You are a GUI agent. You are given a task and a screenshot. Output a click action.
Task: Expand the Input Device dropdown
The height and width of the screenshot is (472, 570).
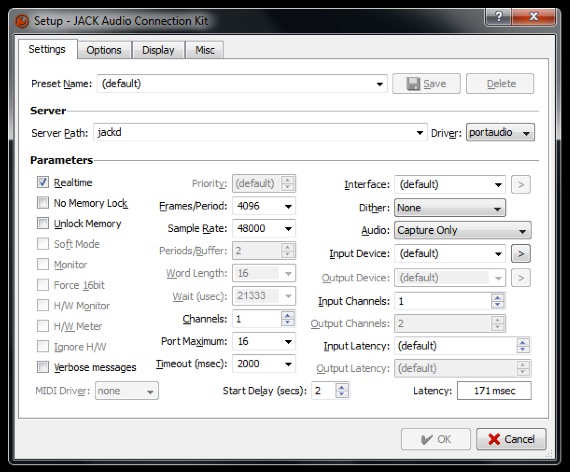tap(450, 253)
